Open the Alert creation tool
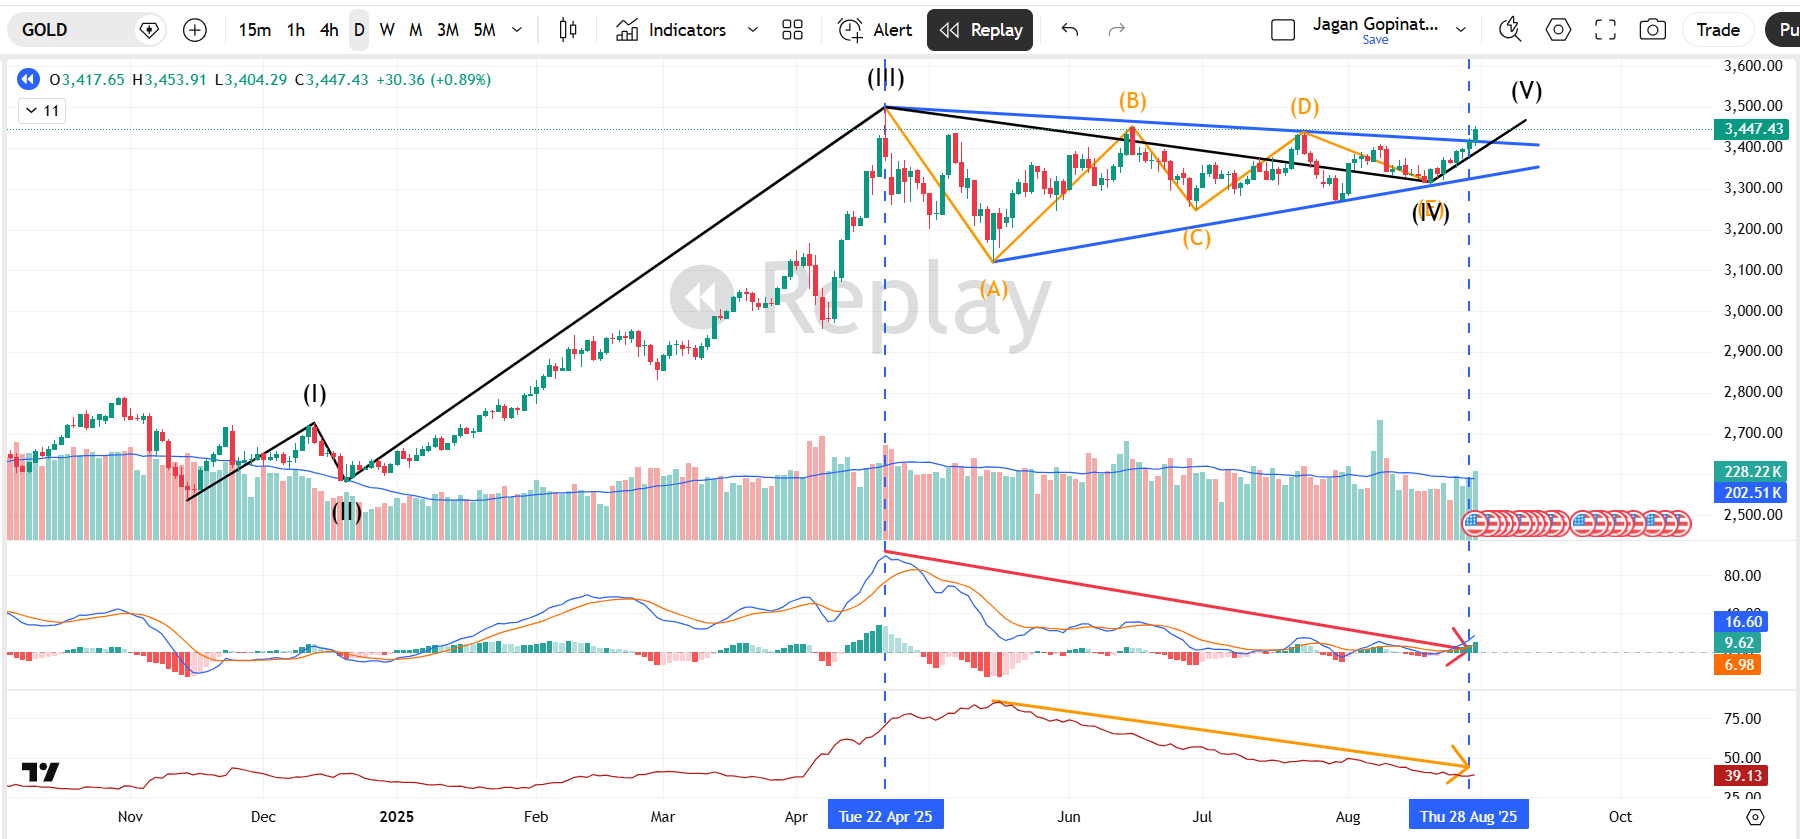The height and width of the screenshot is (839, 1800). (873, 30)
